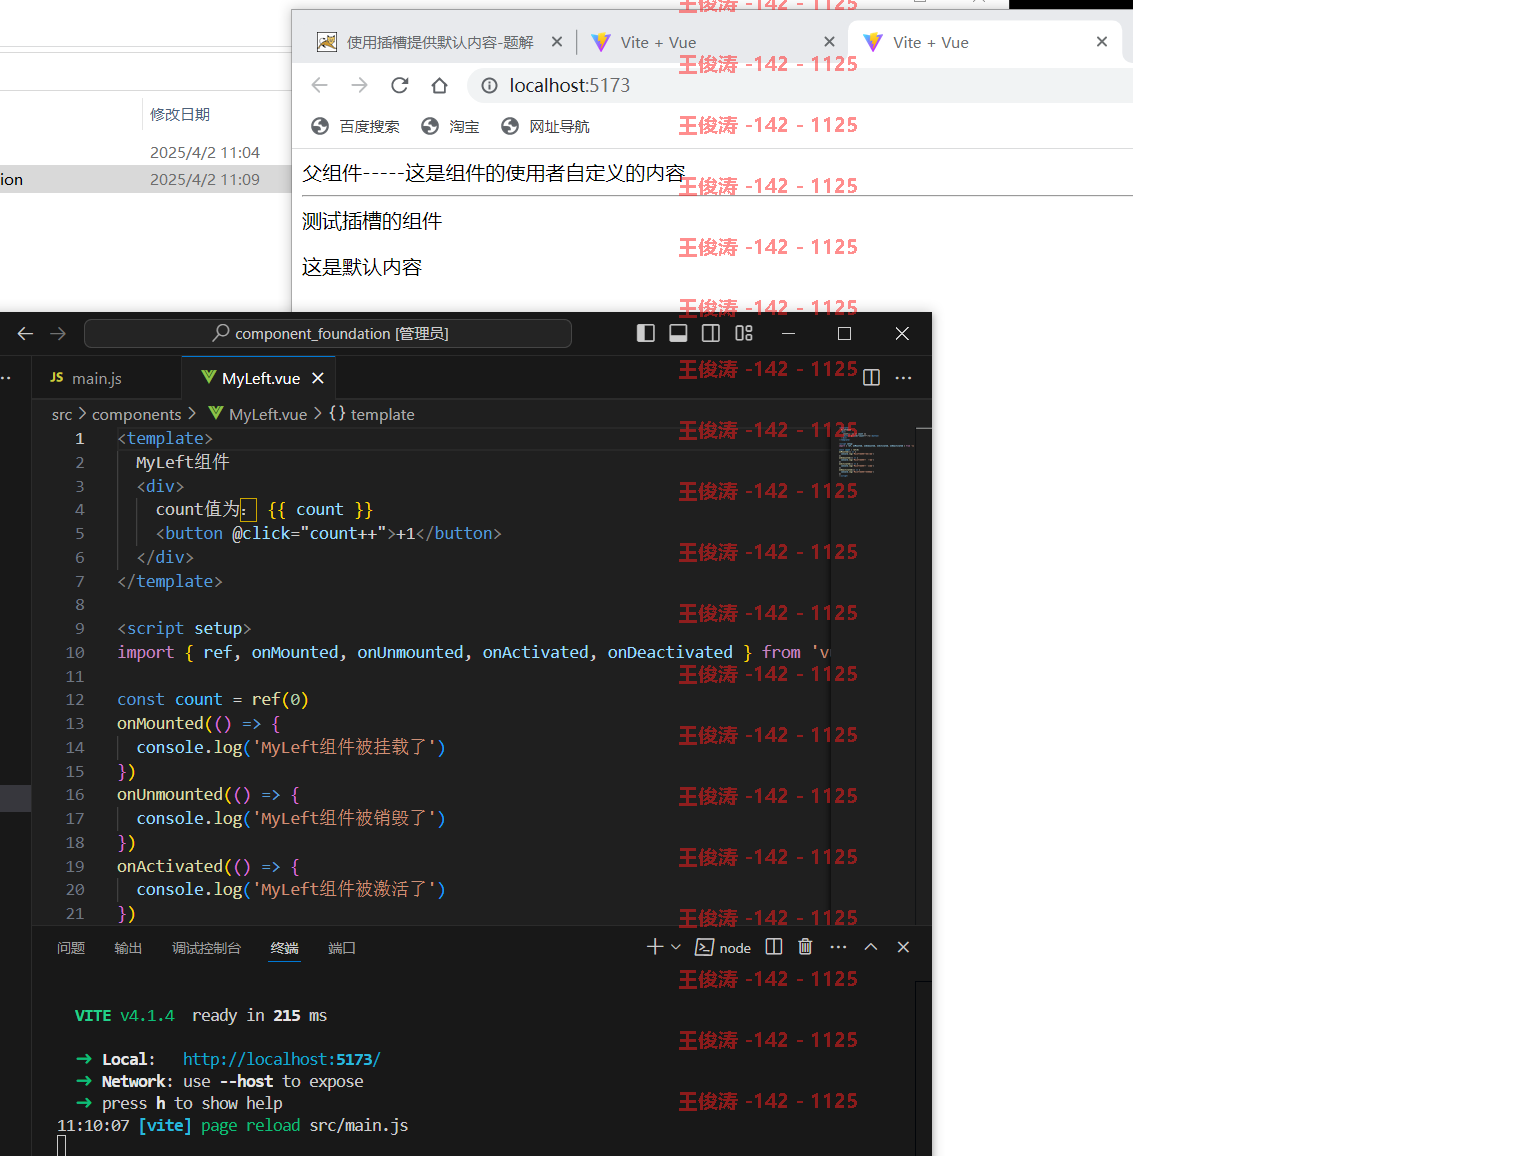Open the 问题 panel tab
The width and height of the screenshot is (1536, 1156).
pos(71,948)
